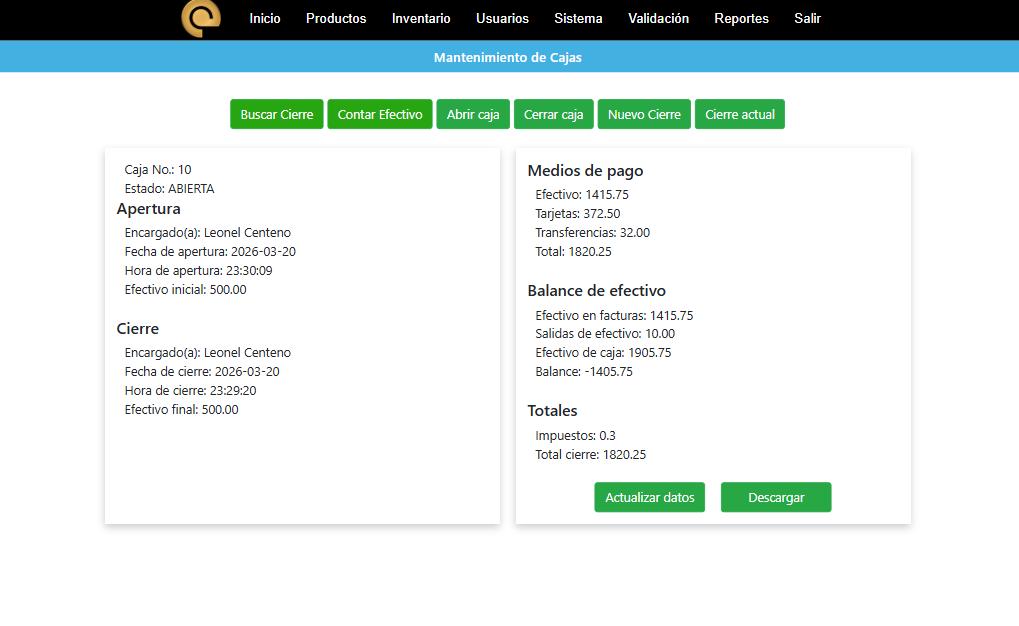
Task: Click Fecha de apertura: 2026-03-20
Action: click(x=210, y=252)
